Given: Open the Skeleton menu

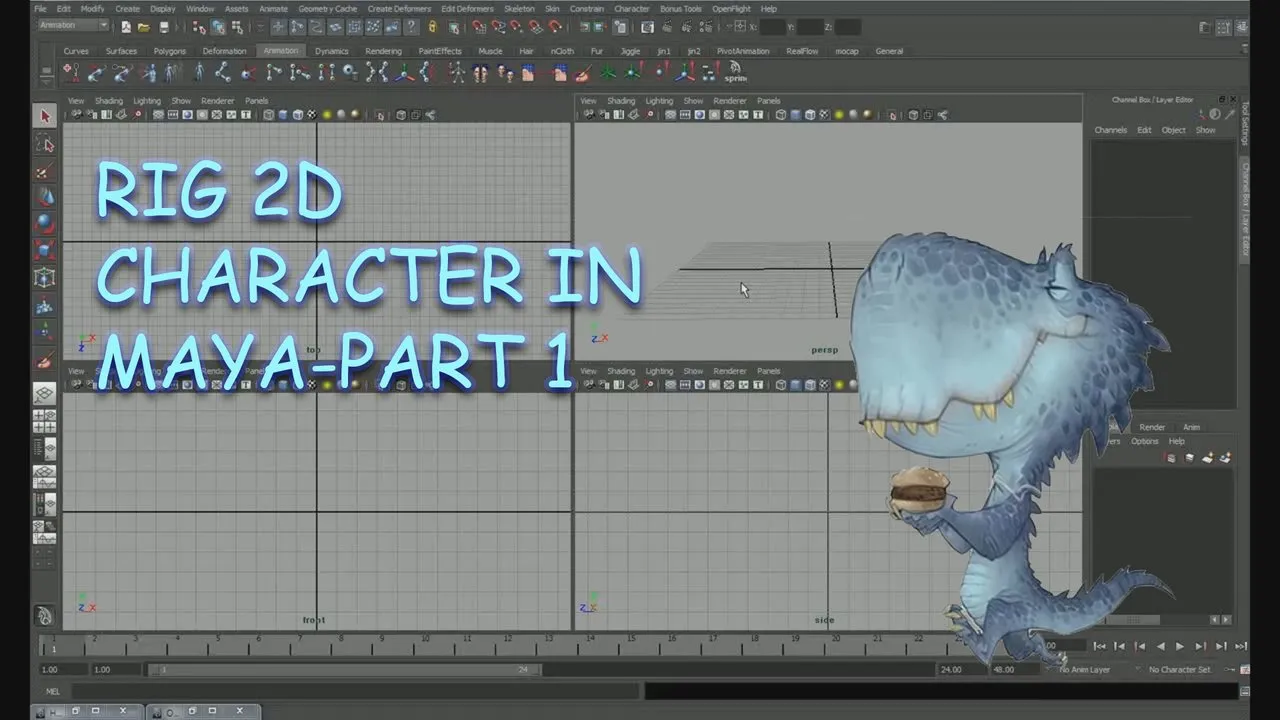Looking at the screenshot, I should coord(519,9).
